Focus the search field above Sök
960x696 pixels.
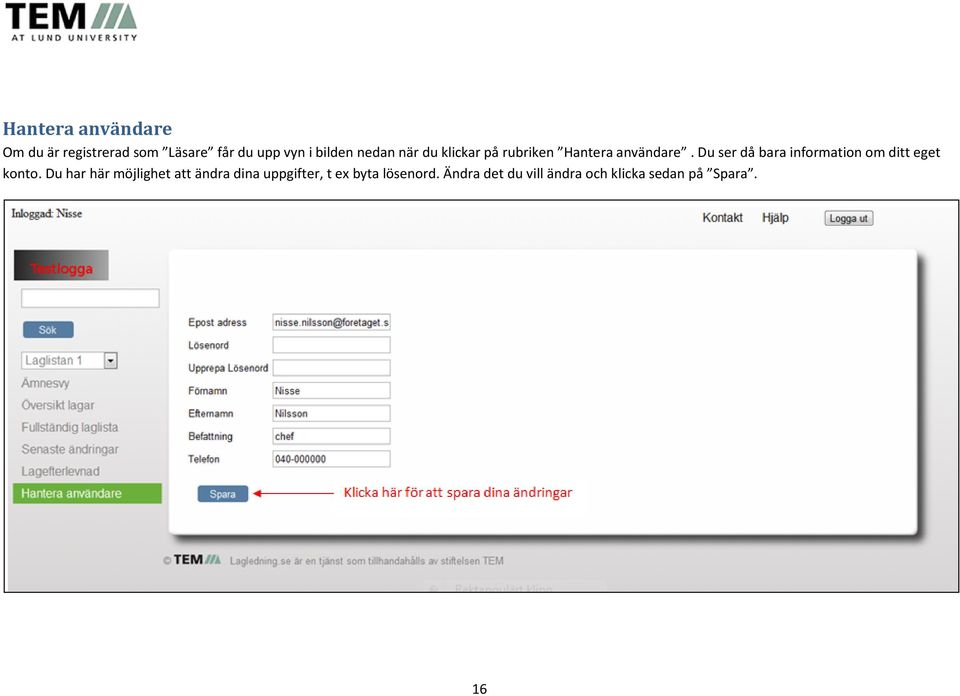click(x=90, y=298)
